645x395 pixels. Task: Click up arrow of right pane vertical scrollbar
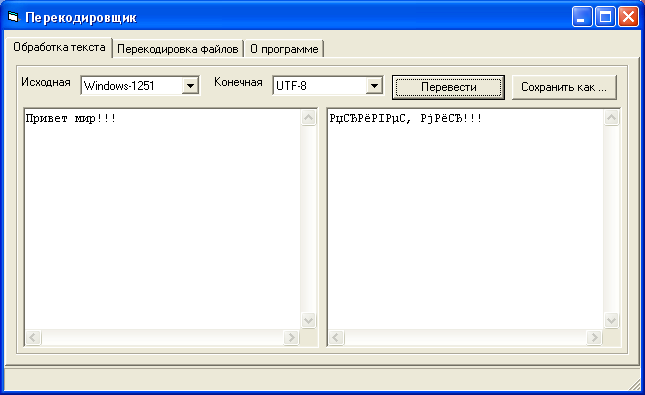click(x=612, y=118)
